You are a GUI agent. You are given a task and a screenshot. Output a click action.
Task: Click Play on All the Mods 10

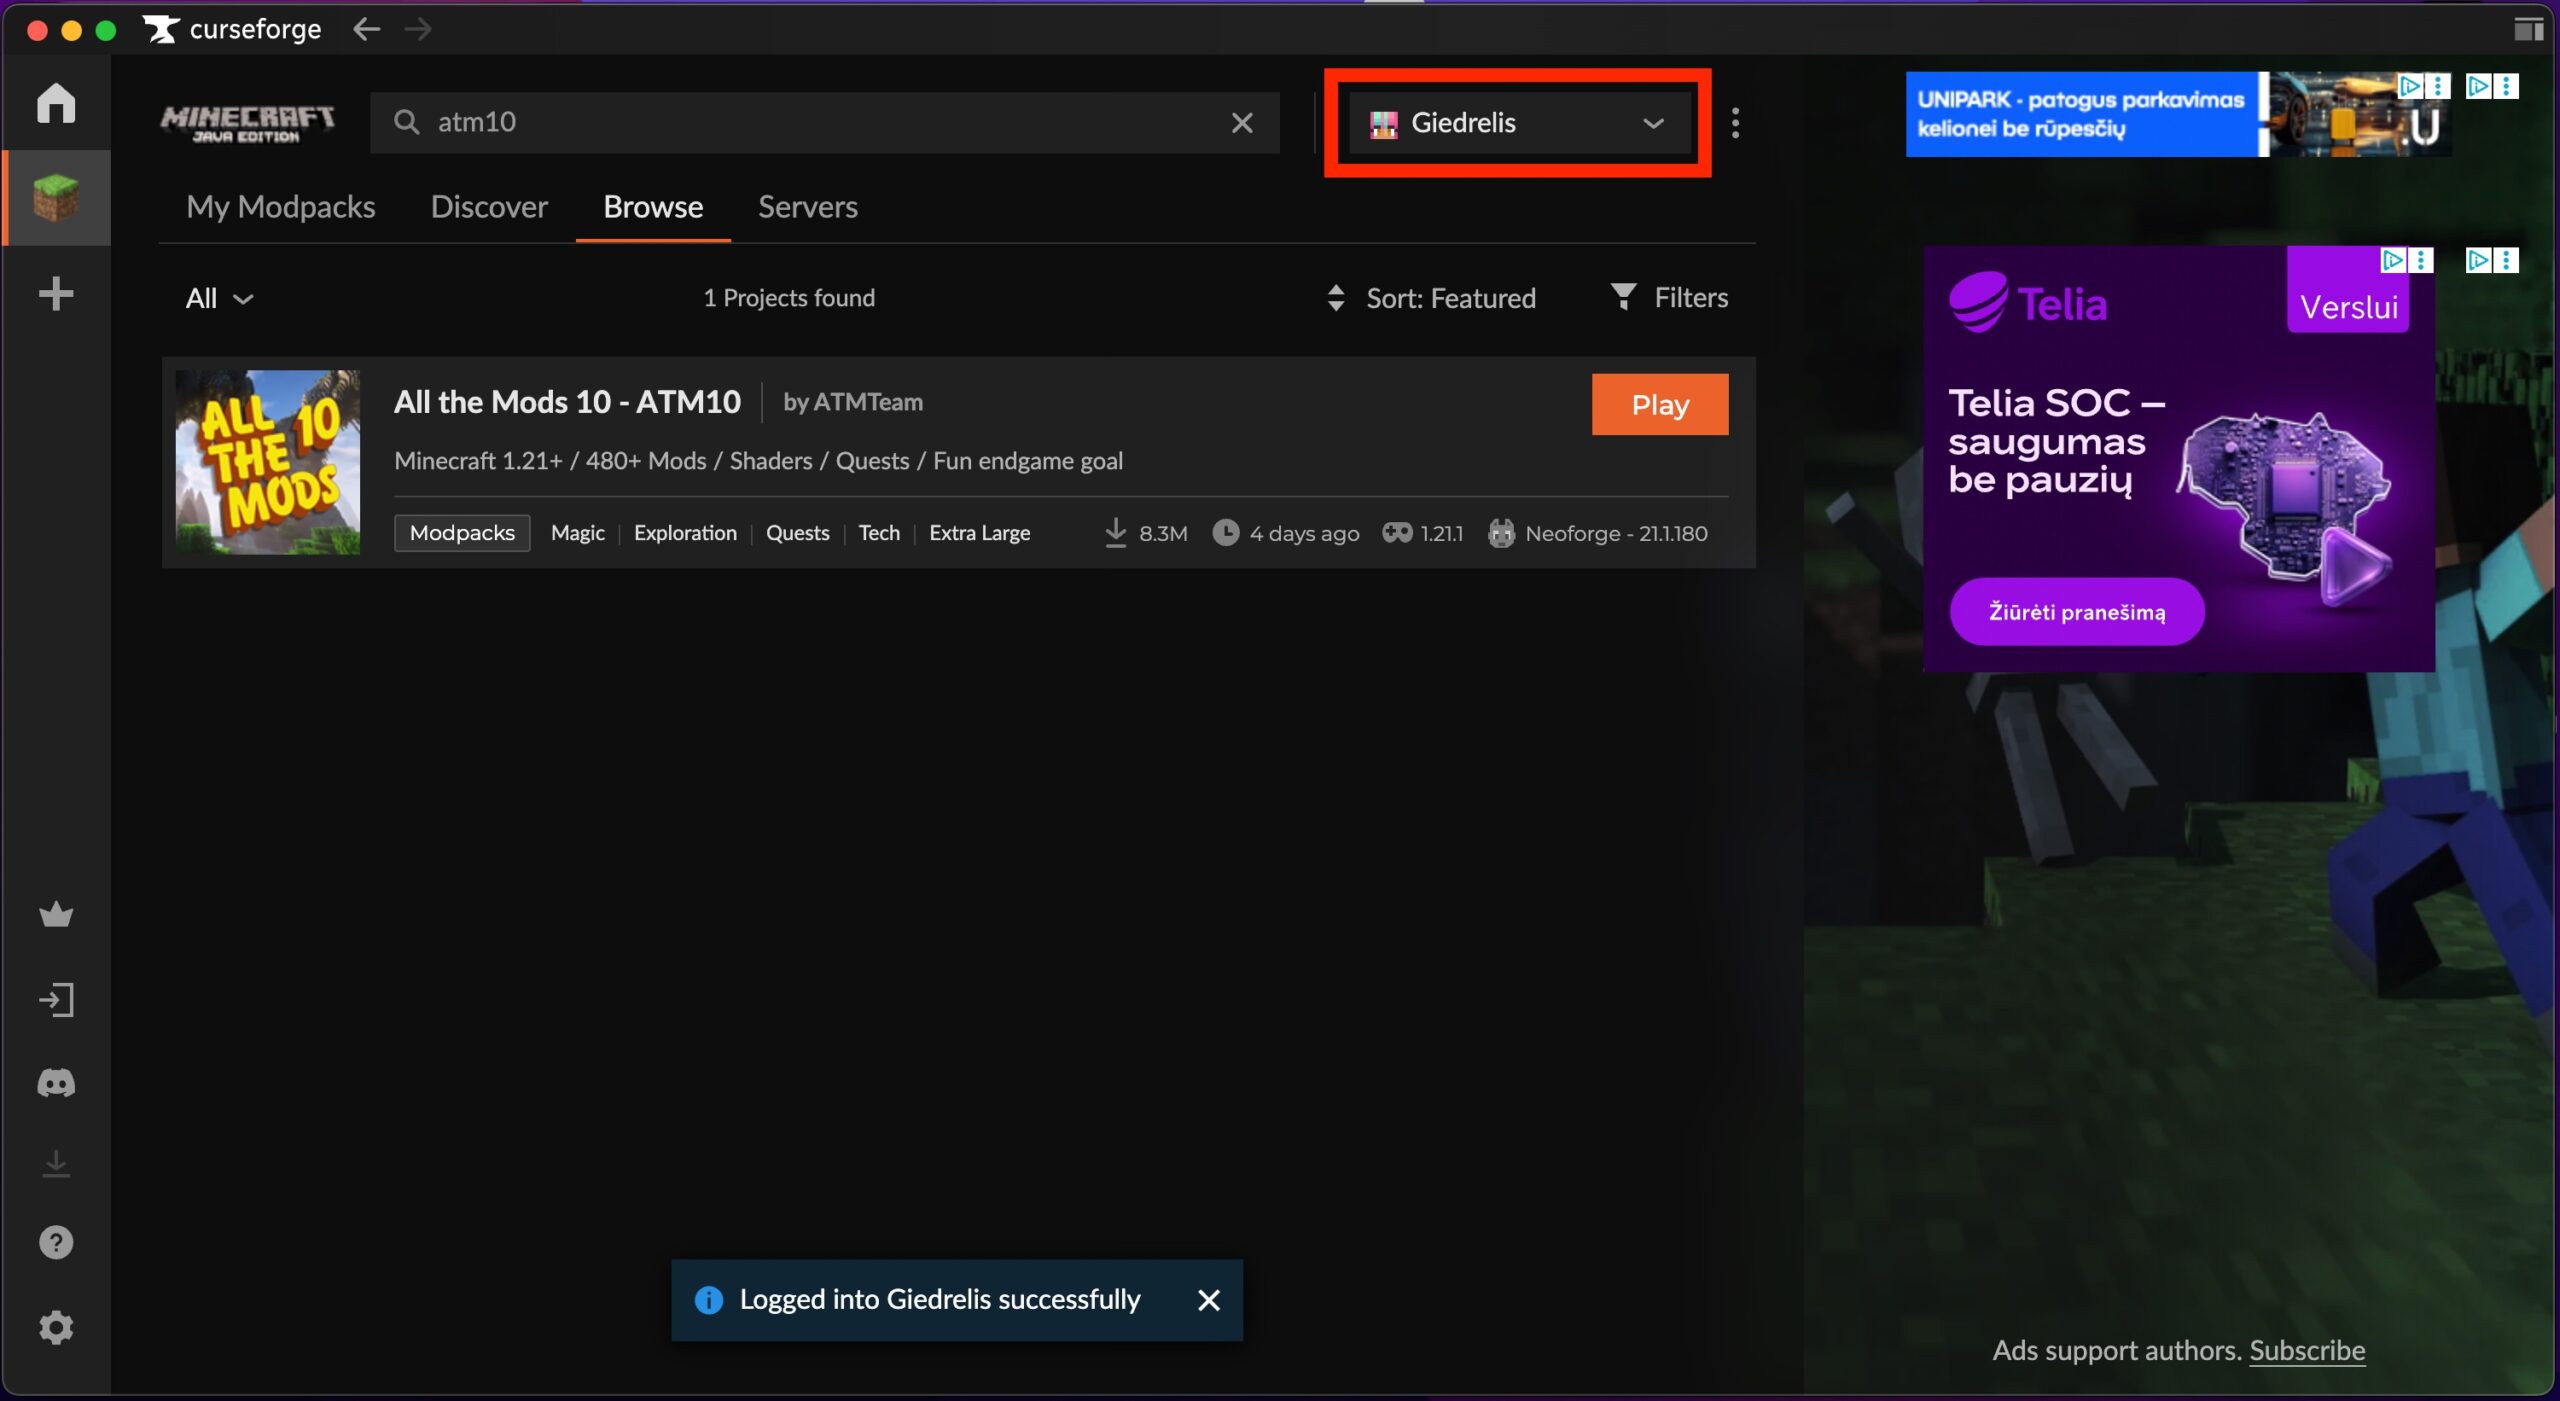click(1660, 404)
